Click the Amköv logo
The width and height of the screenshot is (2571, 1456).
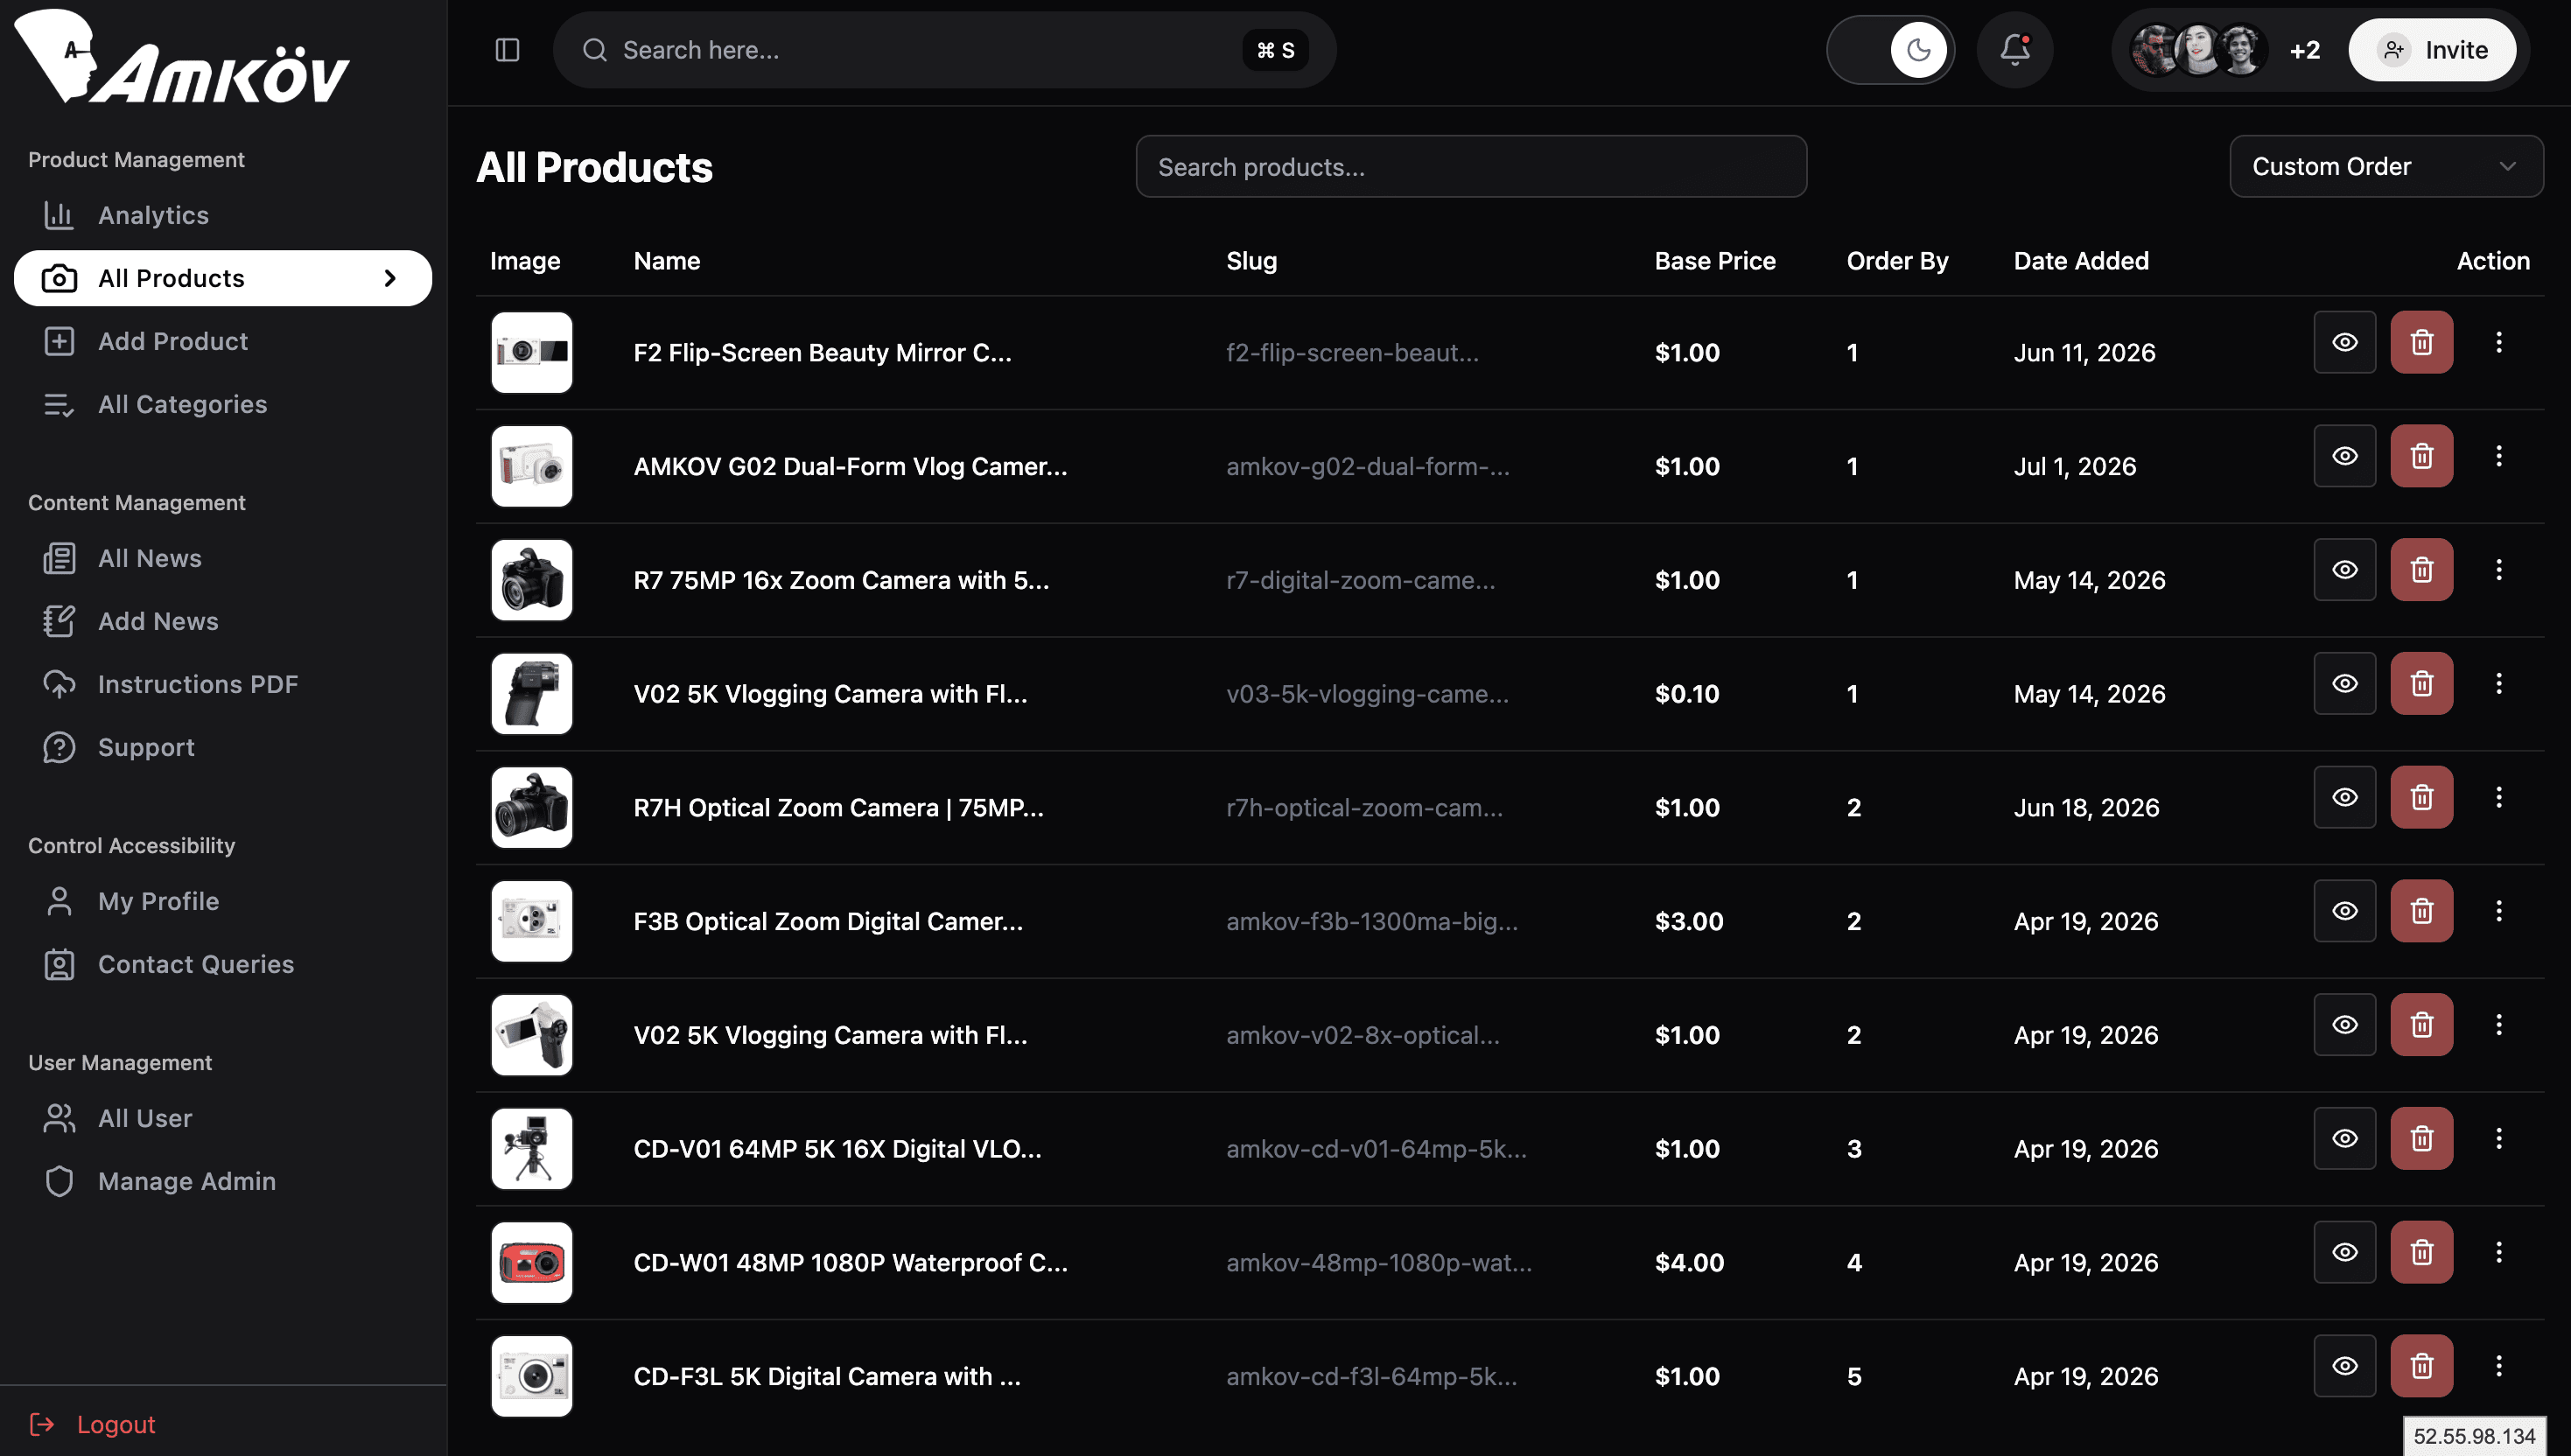(183, 57)
